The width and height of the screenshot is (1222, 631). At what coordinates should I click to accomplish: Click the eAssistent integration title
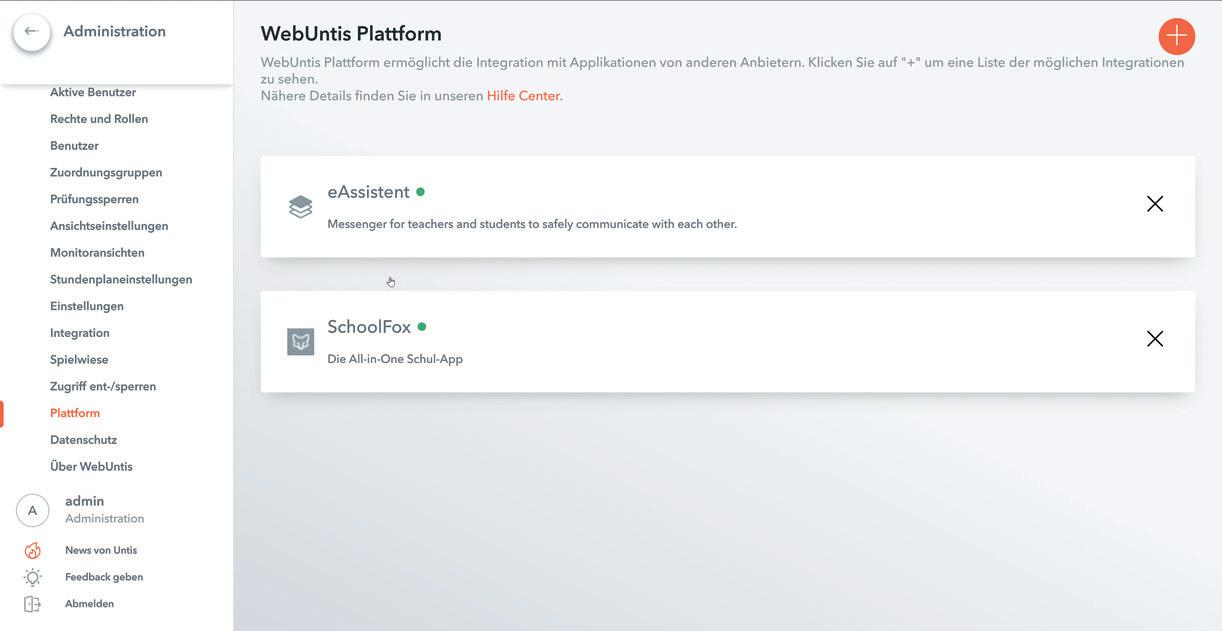(x=368, y=192)
